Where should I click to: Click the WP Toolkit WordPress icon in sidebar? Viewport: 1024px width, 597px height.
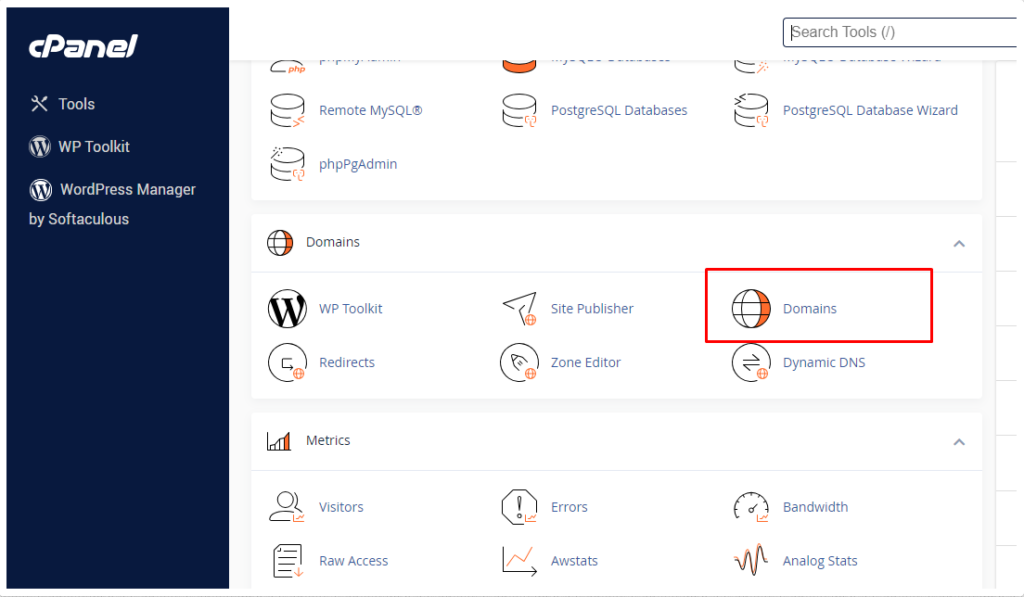coord(40,146)
